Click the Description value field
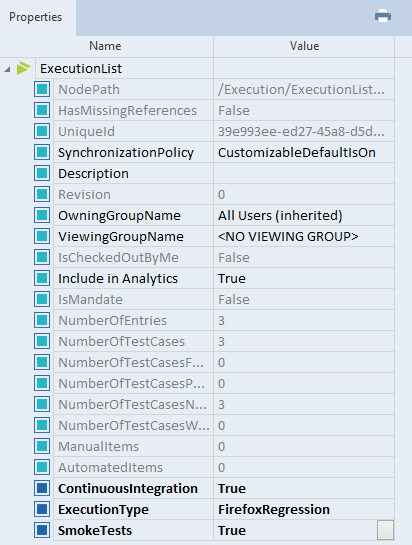Screen dimensions: 412x545 pos(304,173)
